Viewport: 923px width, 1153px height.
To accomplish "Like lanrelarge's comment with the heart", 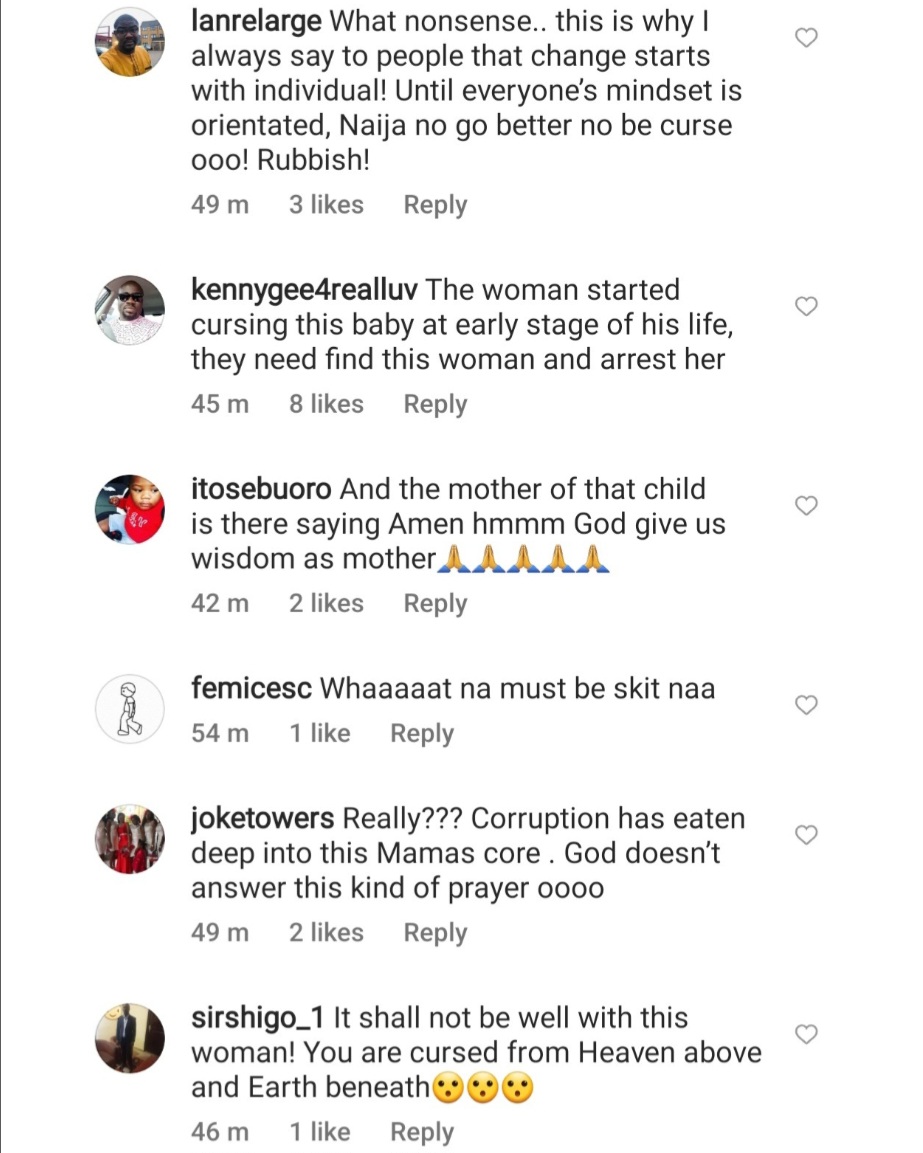I will point(806,38).
